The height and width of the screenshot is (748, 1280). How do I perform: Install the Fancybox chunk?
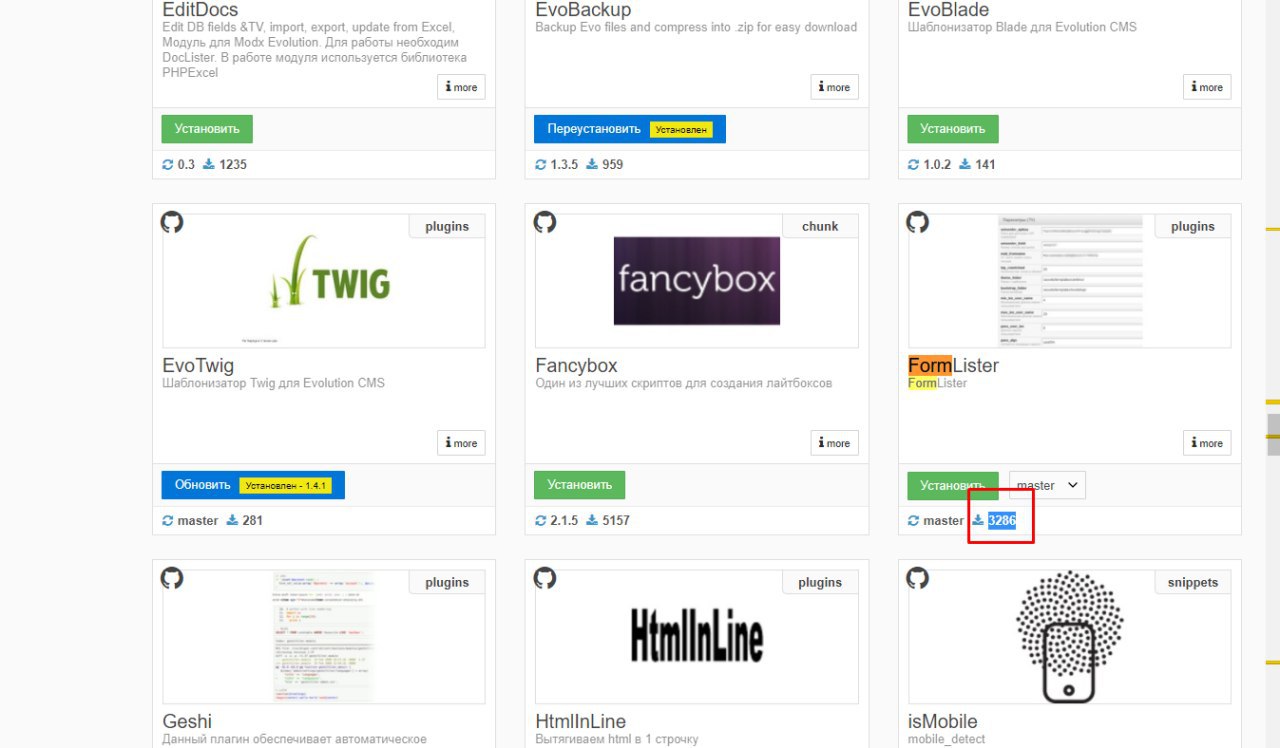tap(580, 485)
